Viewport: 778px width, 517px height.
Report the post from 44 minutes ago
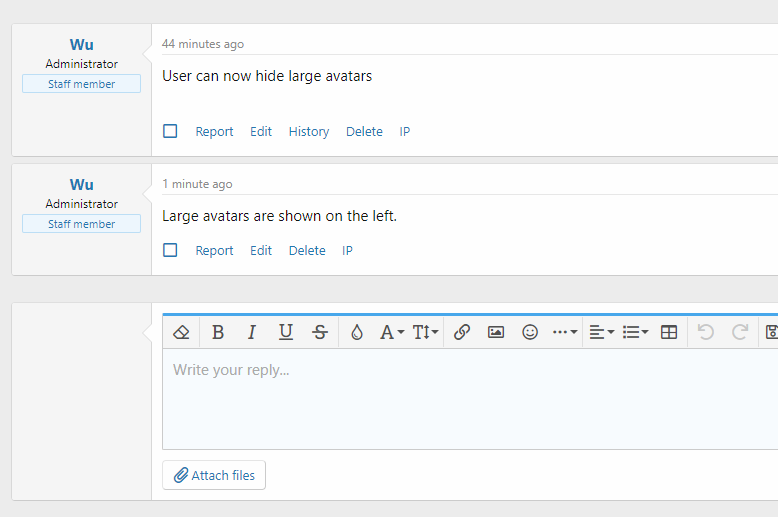pyautogui.click(x=214, y=131)
